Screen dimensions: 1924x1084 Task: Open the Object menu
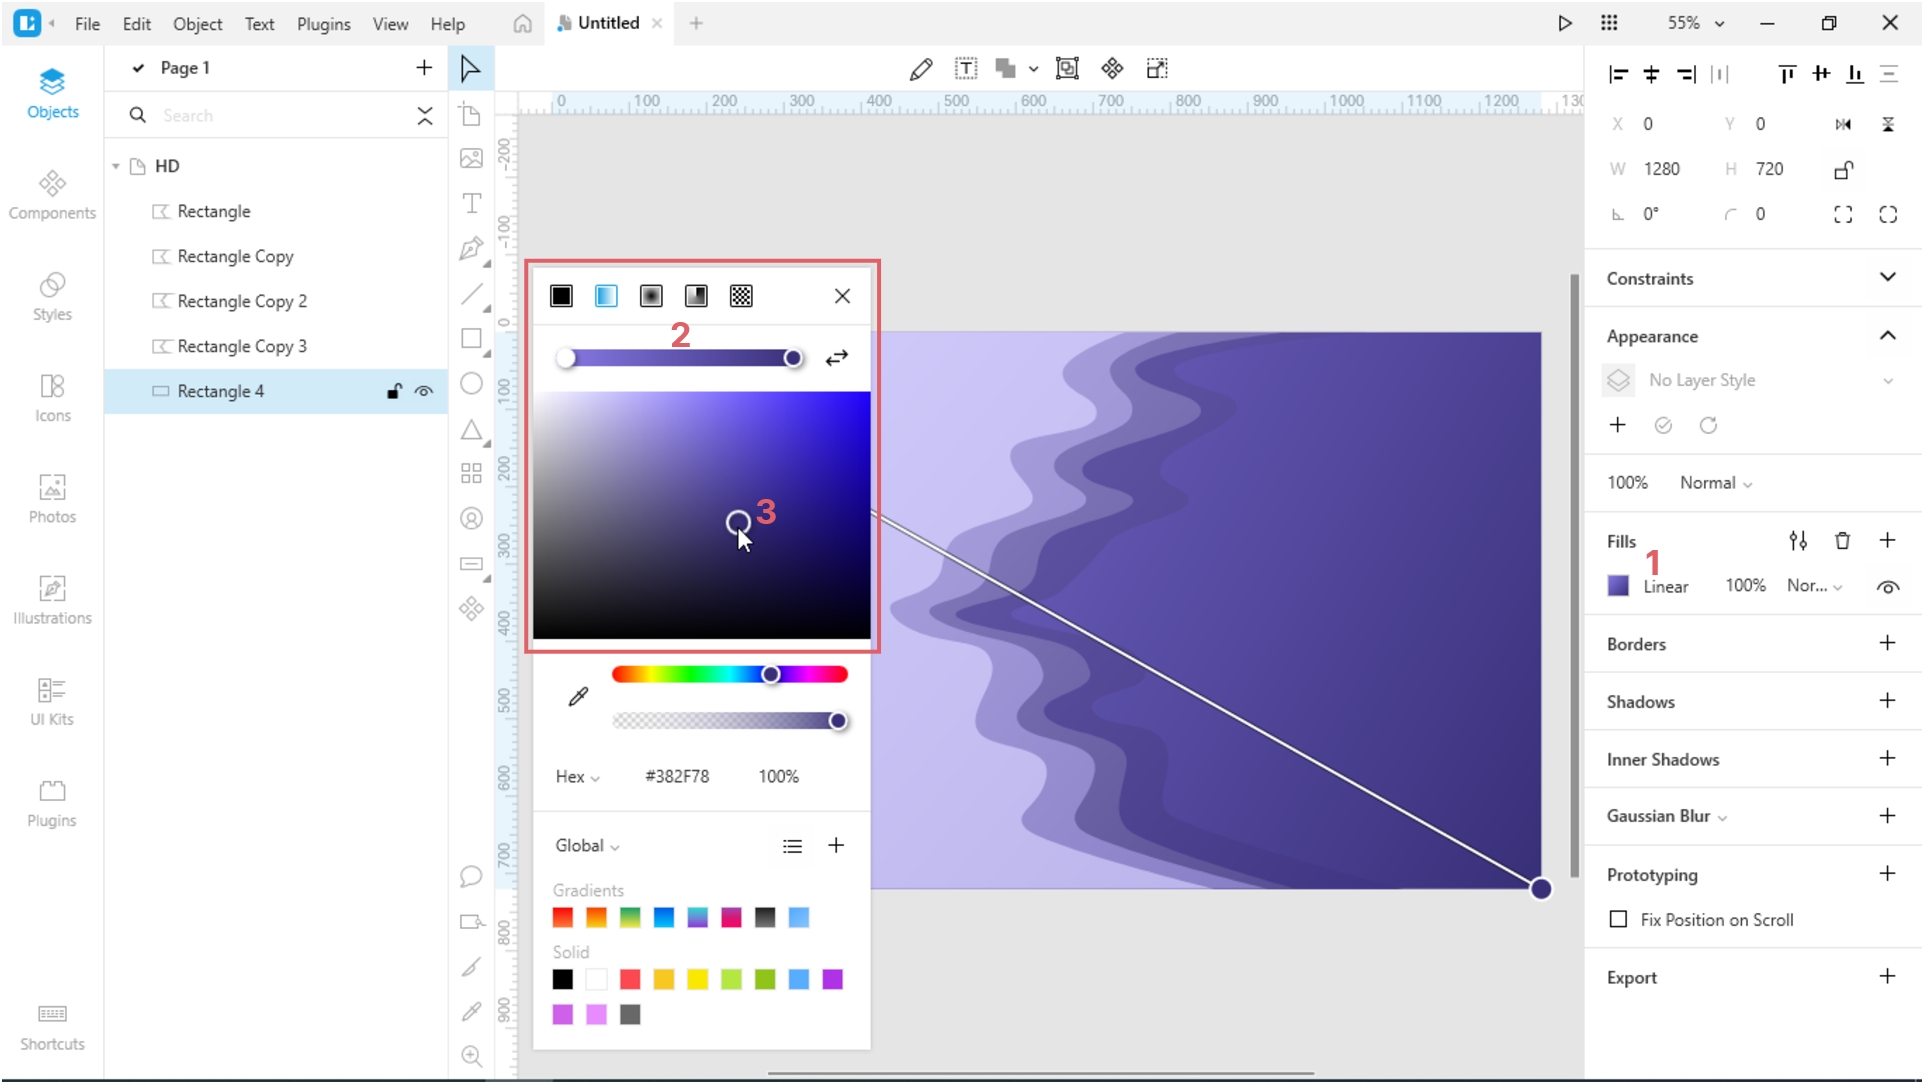tap(197, 24)
